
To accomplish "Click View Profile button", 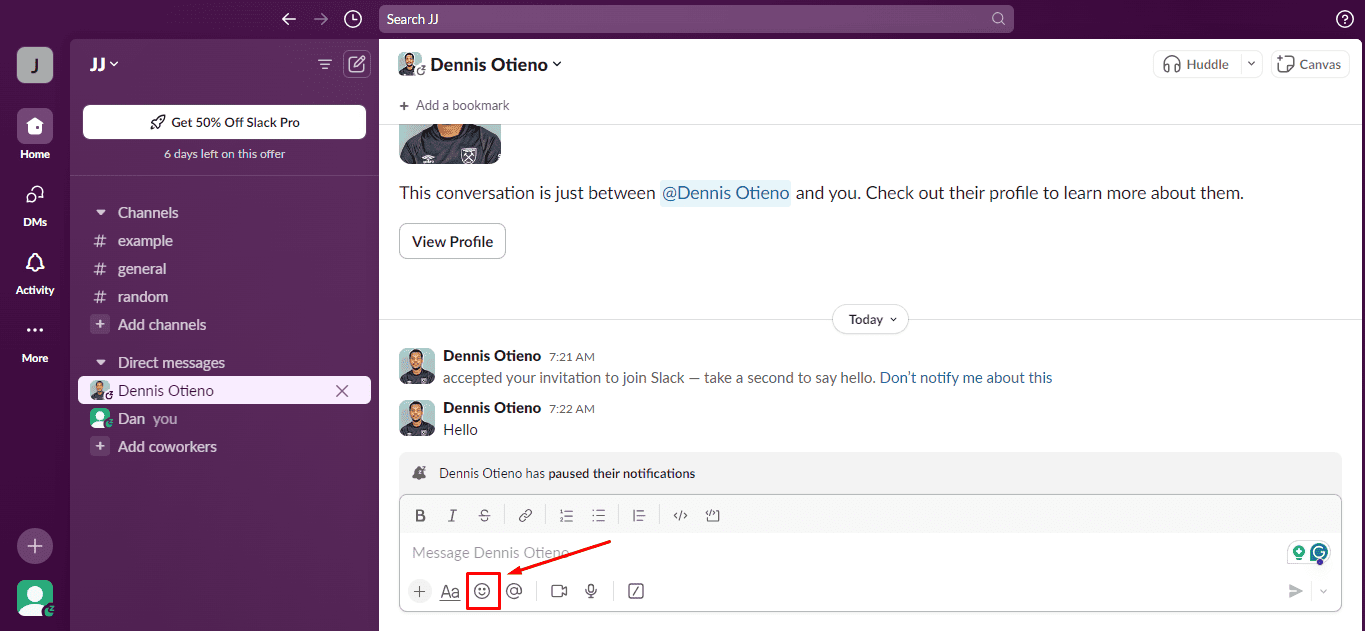I will coord(452,241).
